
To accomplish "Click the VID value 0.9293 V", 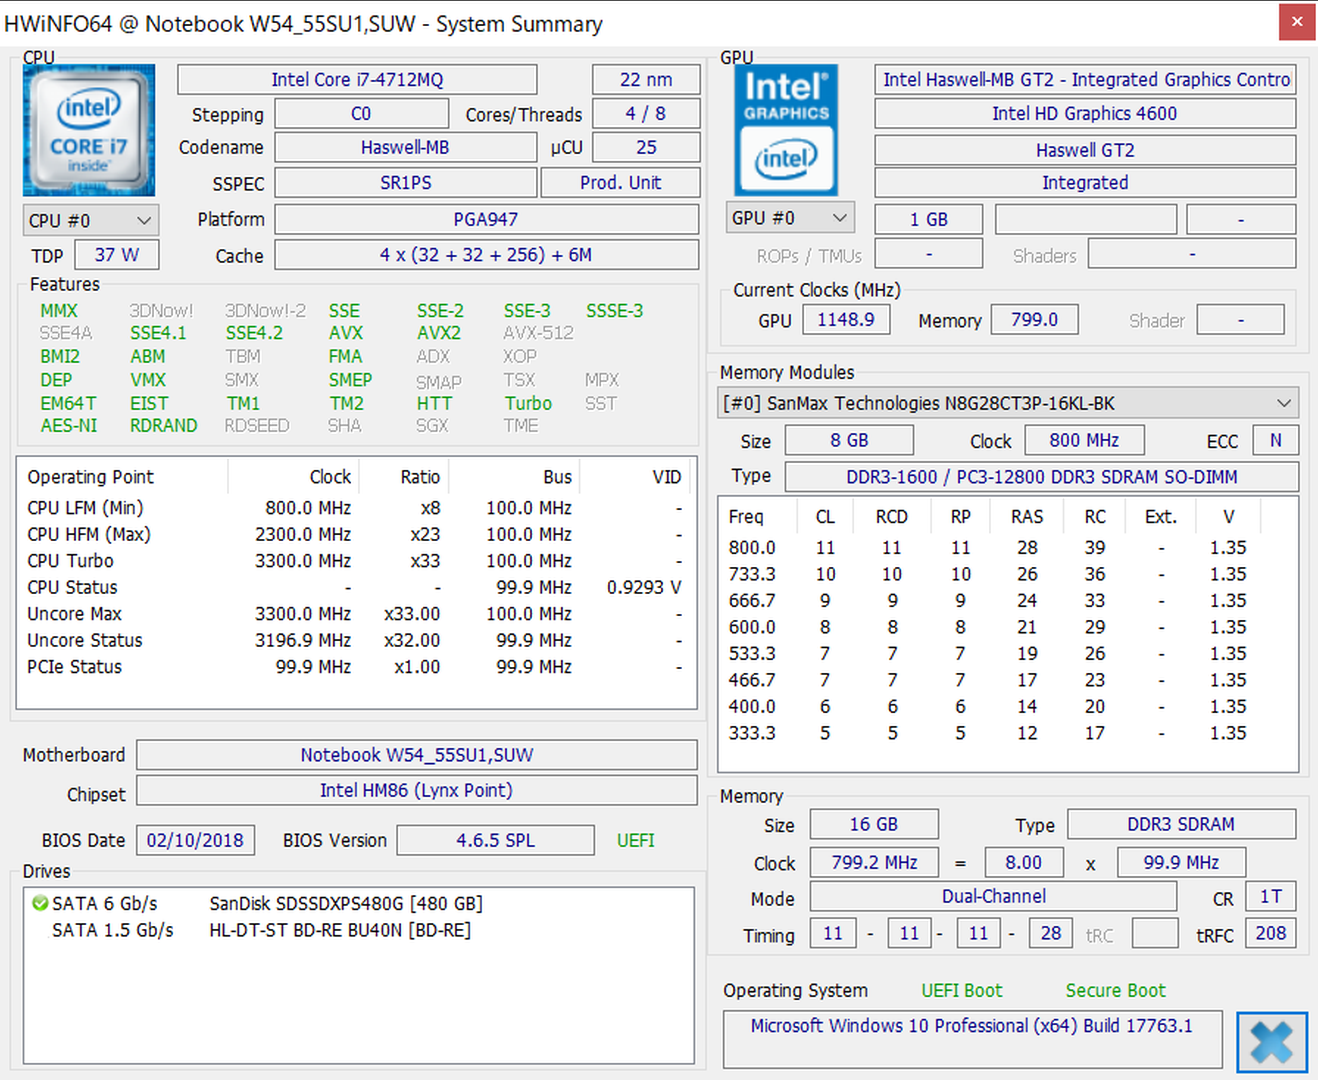I will 644,587.
